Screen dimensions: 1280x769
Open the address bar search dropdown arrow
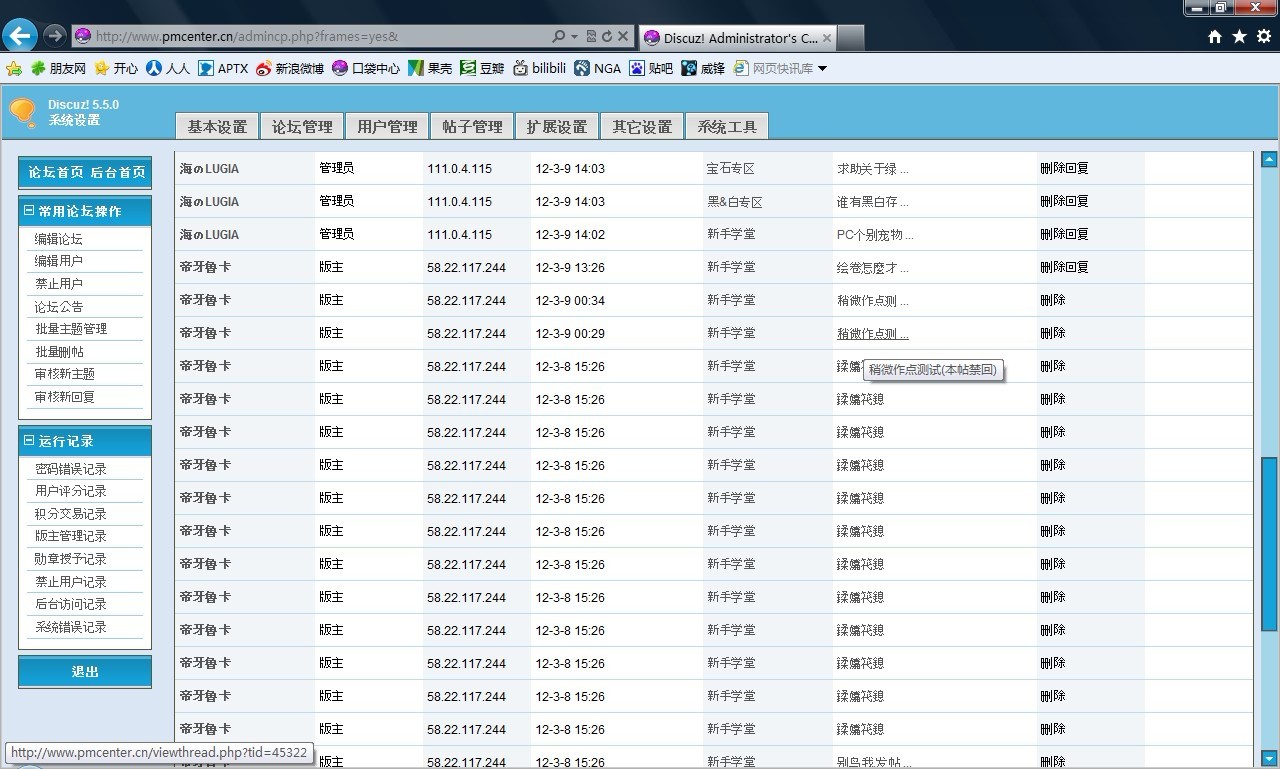[574, 36]
